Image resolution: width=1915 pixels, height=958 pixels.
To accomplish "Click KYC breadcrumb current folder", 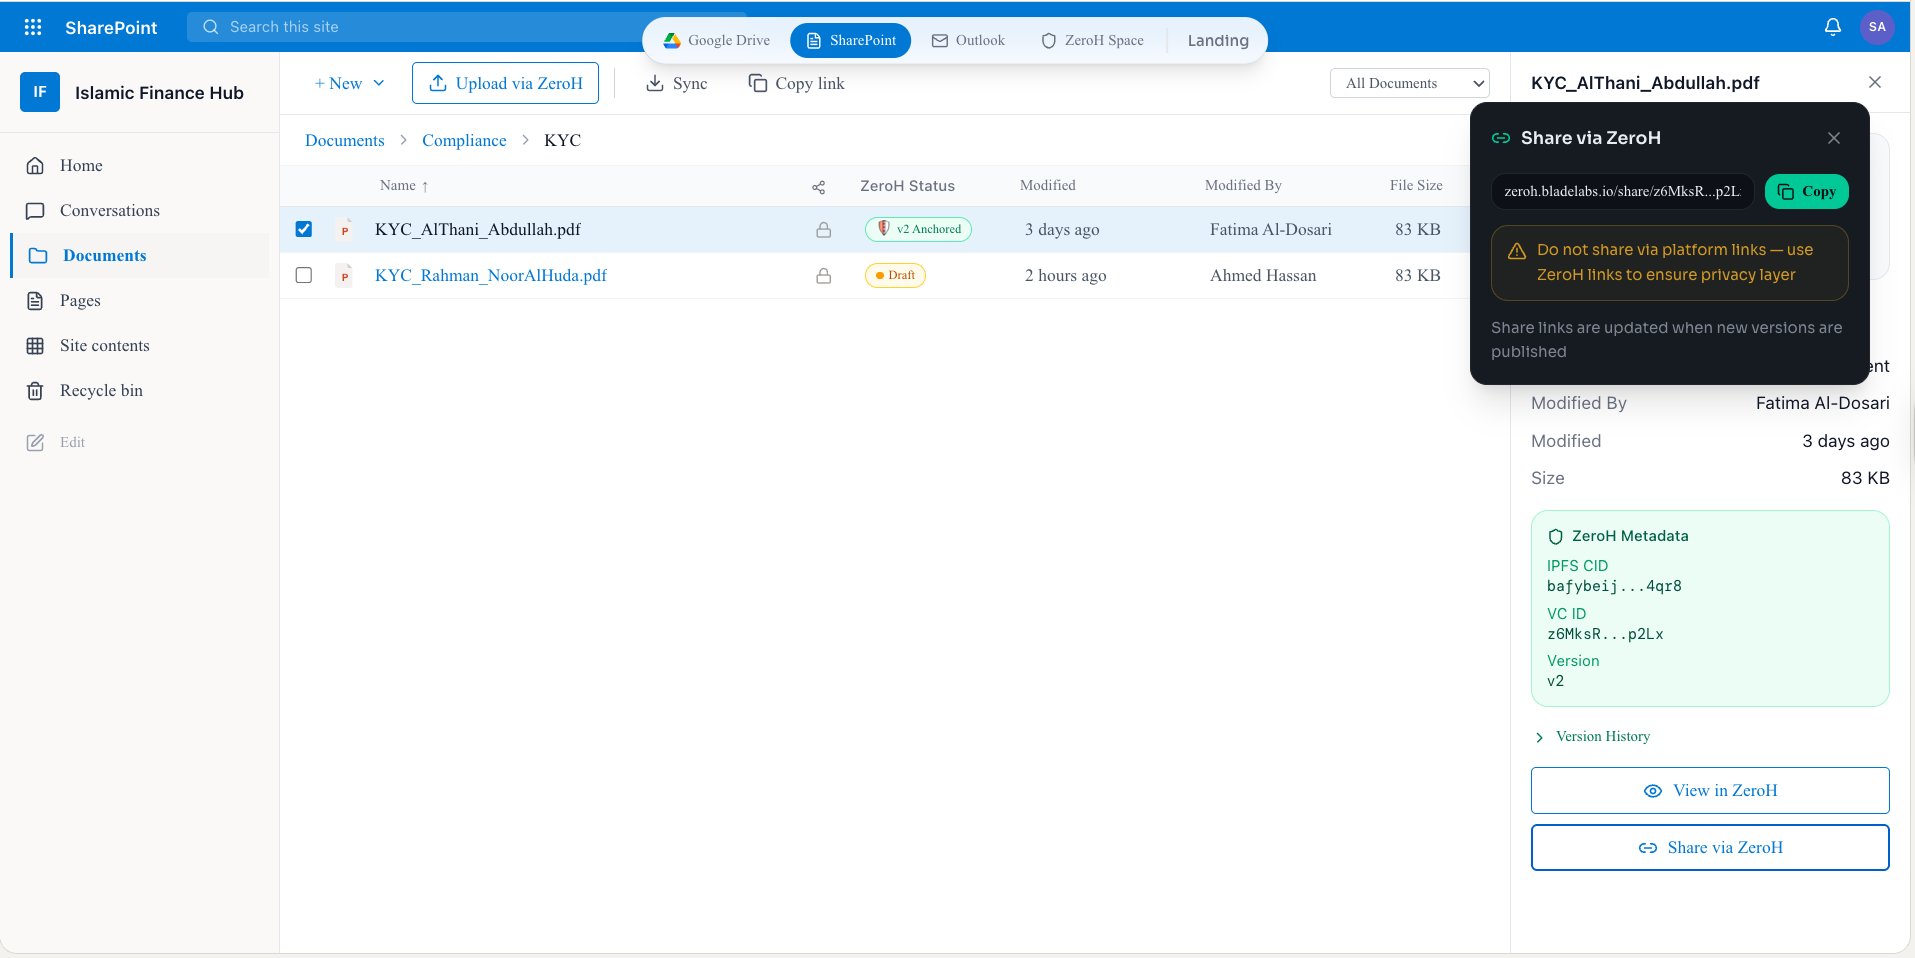I will click(562, 140).
